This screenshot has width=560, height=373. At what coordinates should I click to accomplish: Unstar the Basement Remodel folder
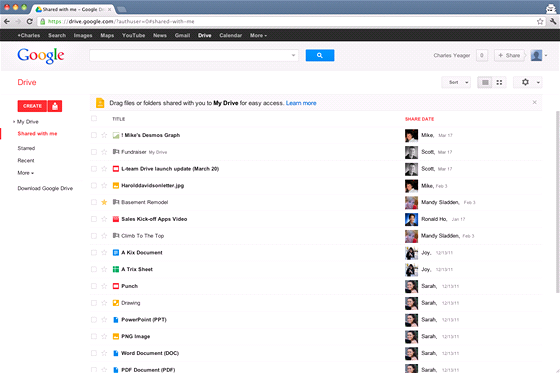tap(104, 202)
